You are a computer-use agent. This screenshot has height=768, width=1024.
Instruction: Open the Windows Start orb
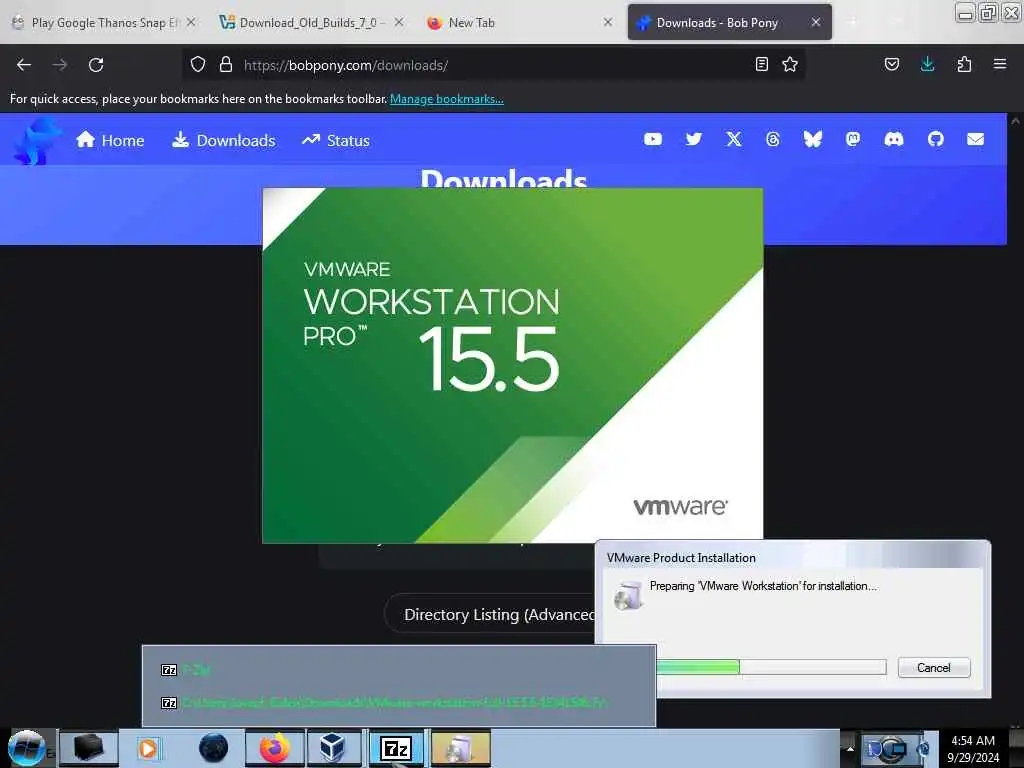point(26,748)
